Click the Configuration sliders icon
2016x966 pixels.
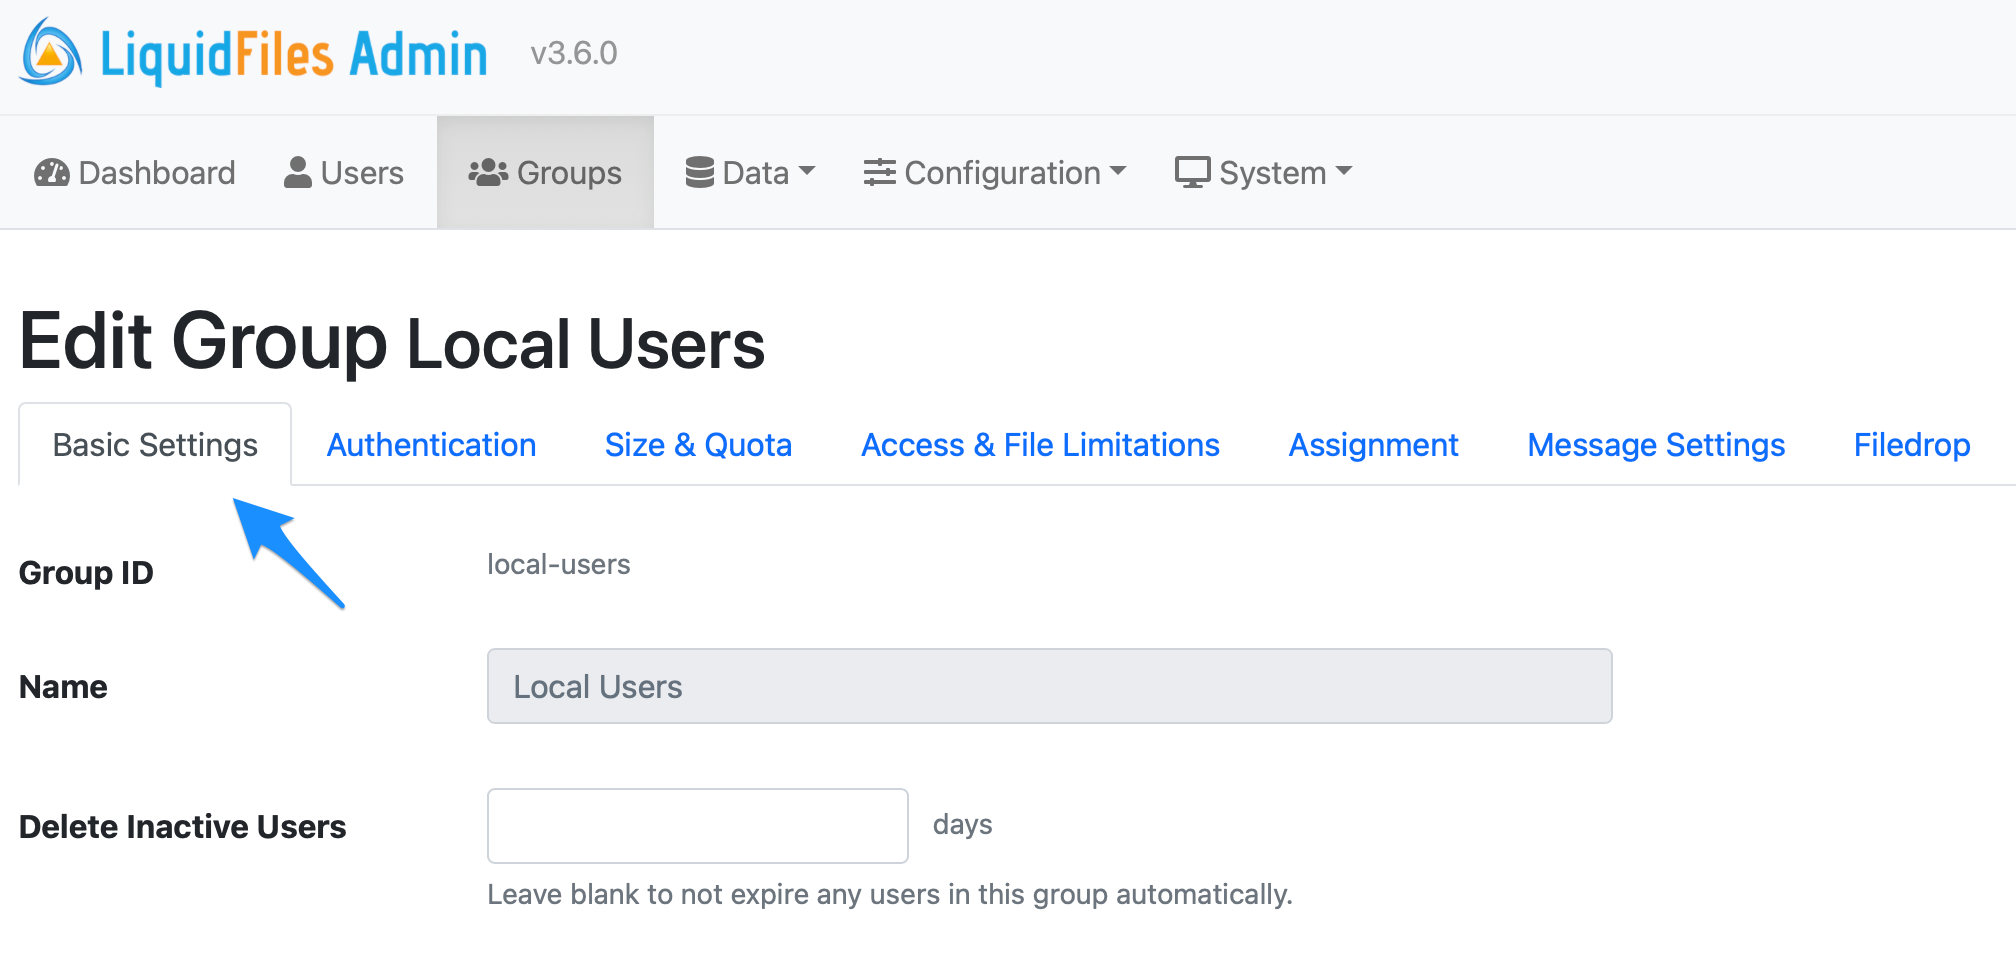pos(880,172)
